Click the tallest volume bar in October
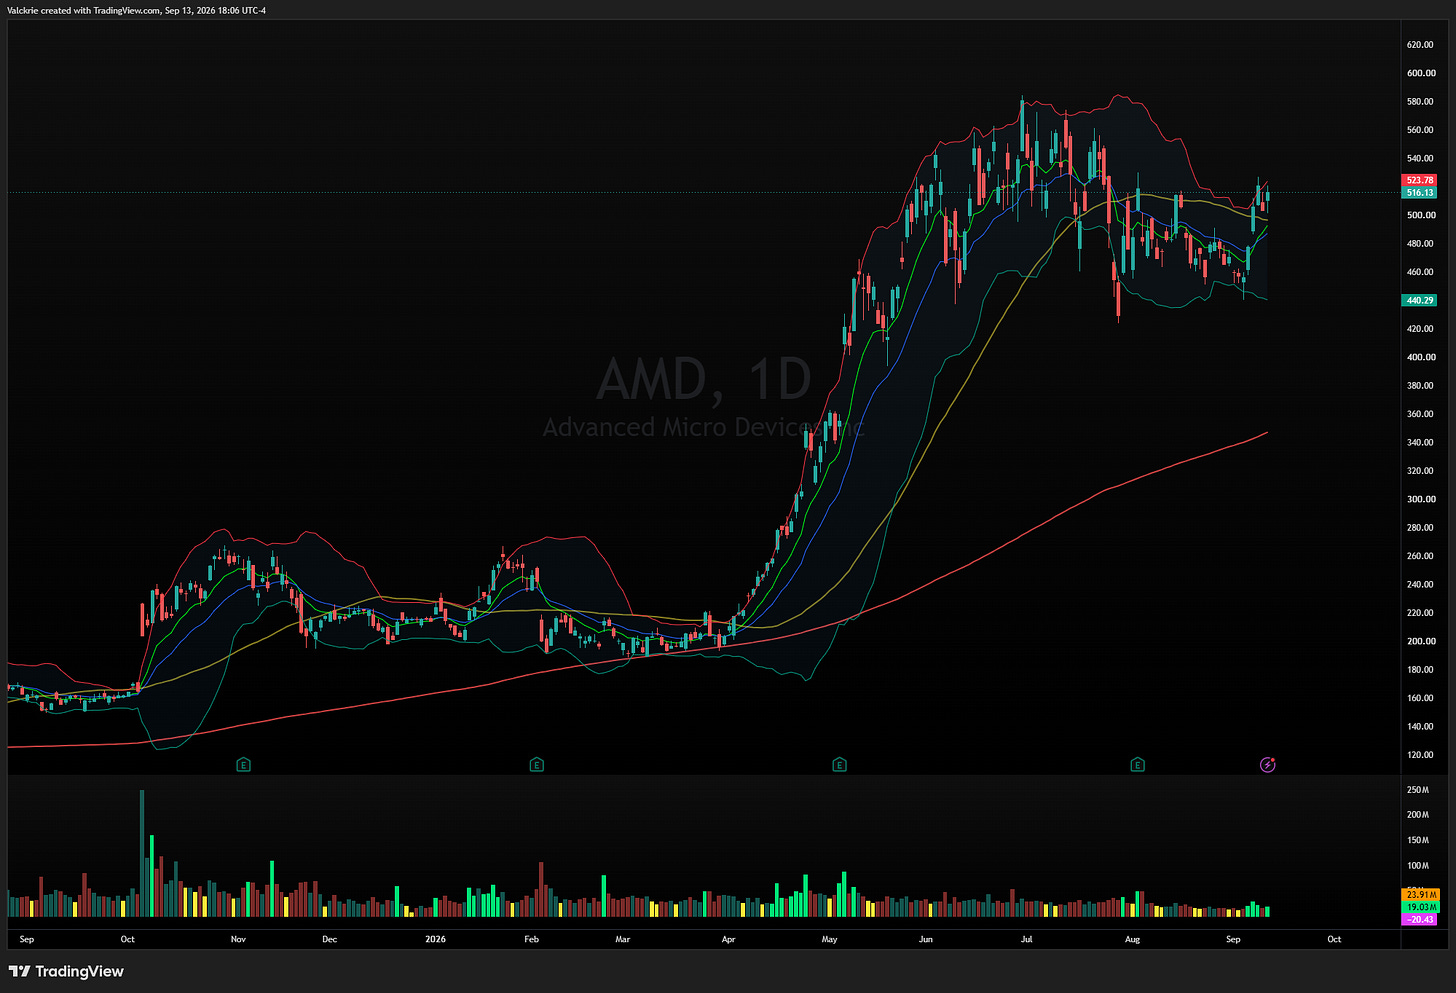Viewport: 1456px width, 993px height. point(142,853)
